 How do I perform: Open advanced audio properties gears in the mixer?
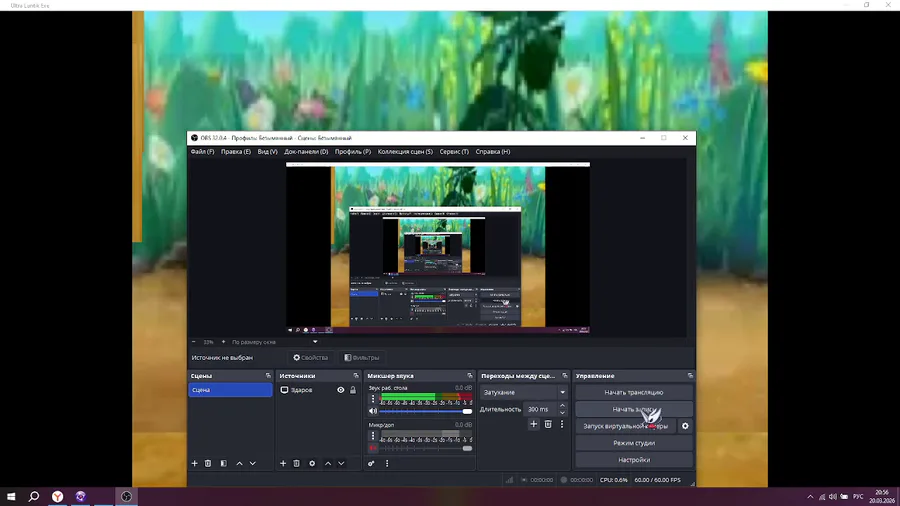coord(371,464)
